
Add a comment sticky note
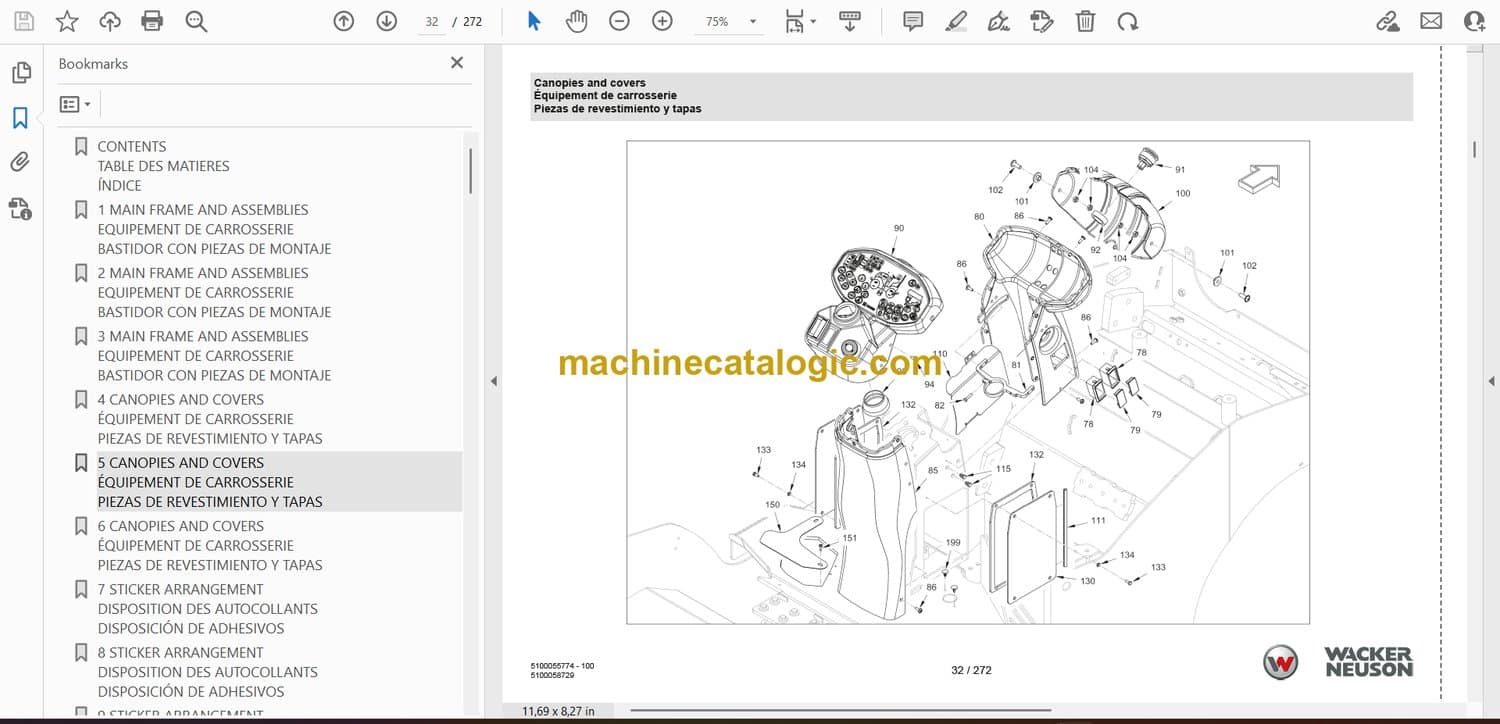[x=912, y=21]
